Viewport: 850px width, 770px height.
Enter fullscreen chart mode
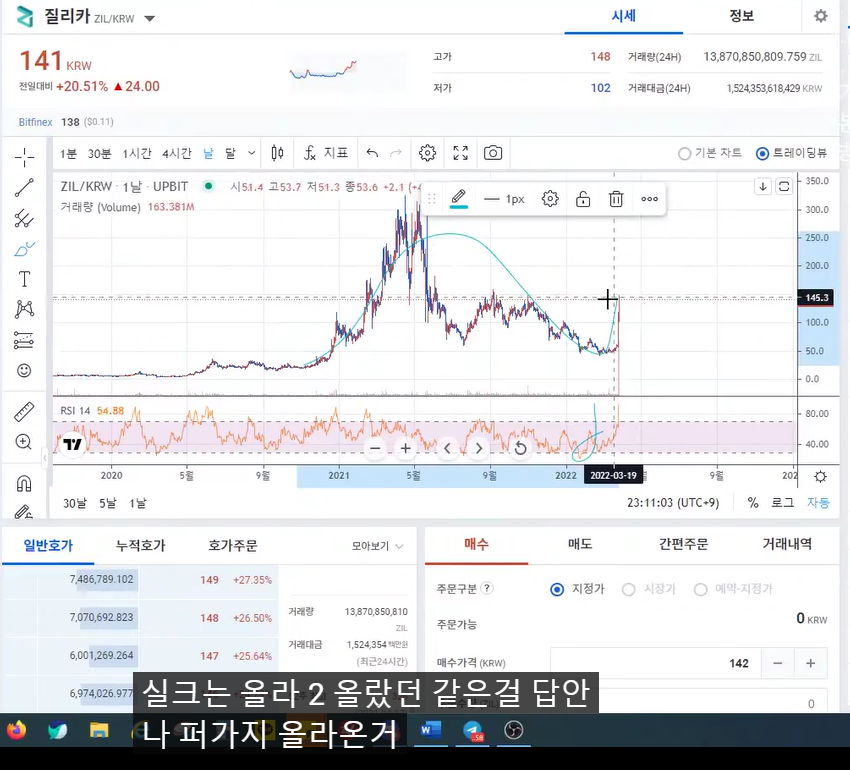[460, 153]
